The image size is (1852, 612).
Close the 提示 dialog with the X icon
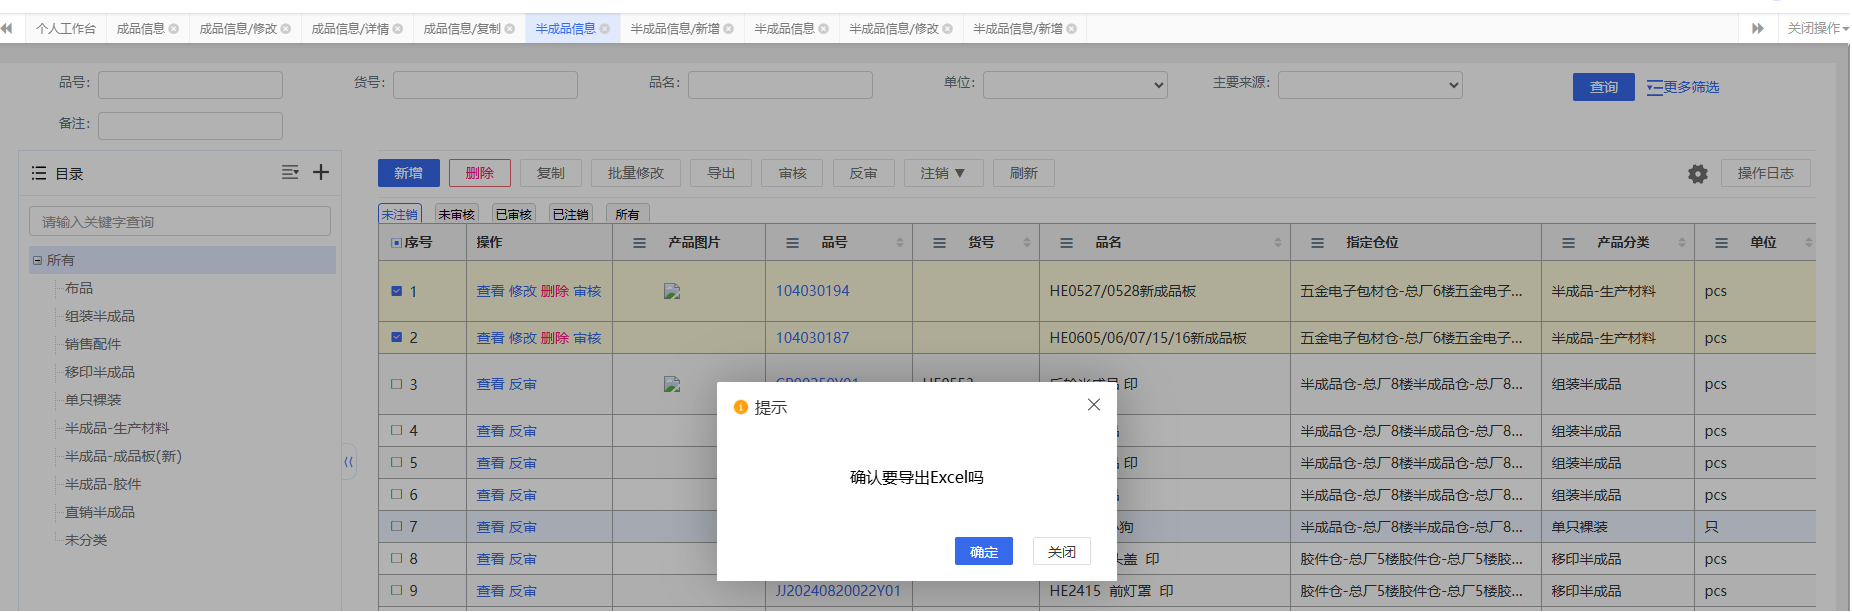click(1094, 405)
